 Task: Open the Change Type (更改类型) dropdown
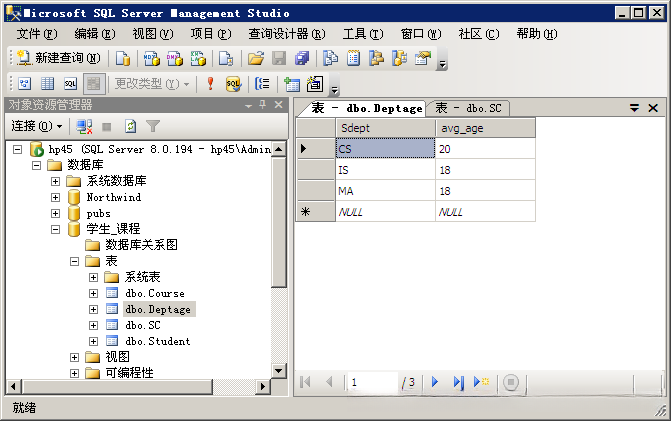pos(151,84)
